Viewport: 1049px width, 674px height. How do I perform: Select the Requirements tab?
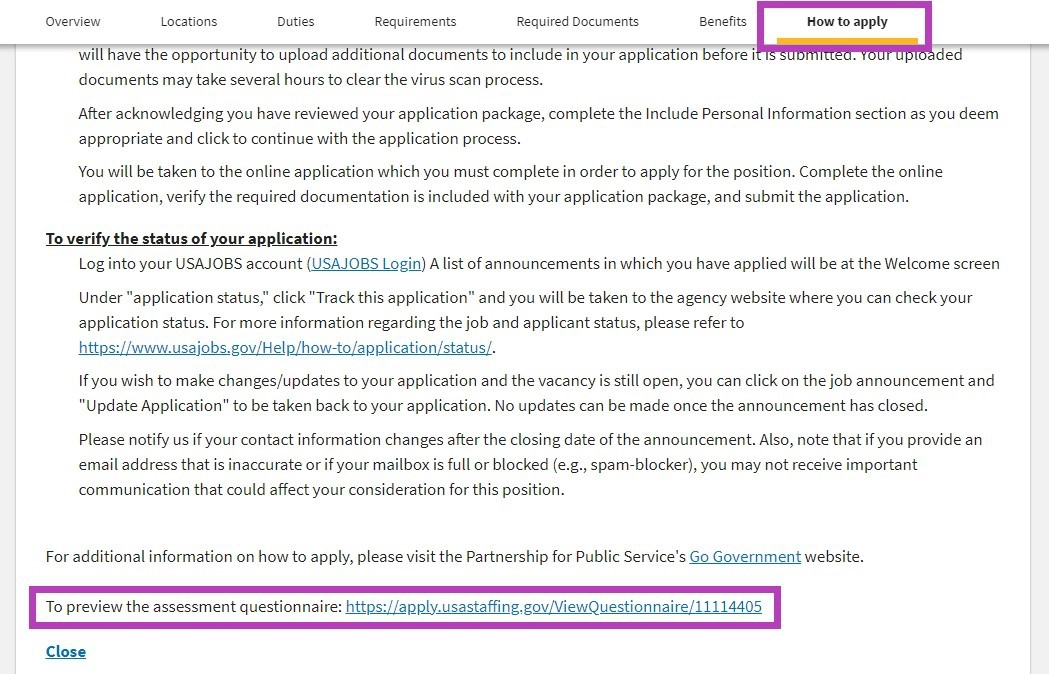click(415, 21)
